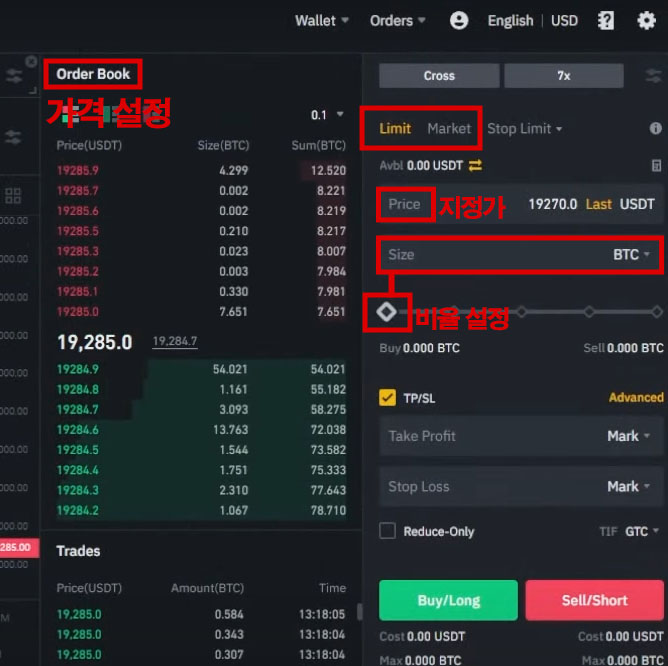Open the help guide icon in header
The width and height of the screenshot is (668, 666).
tap(606, 20)
